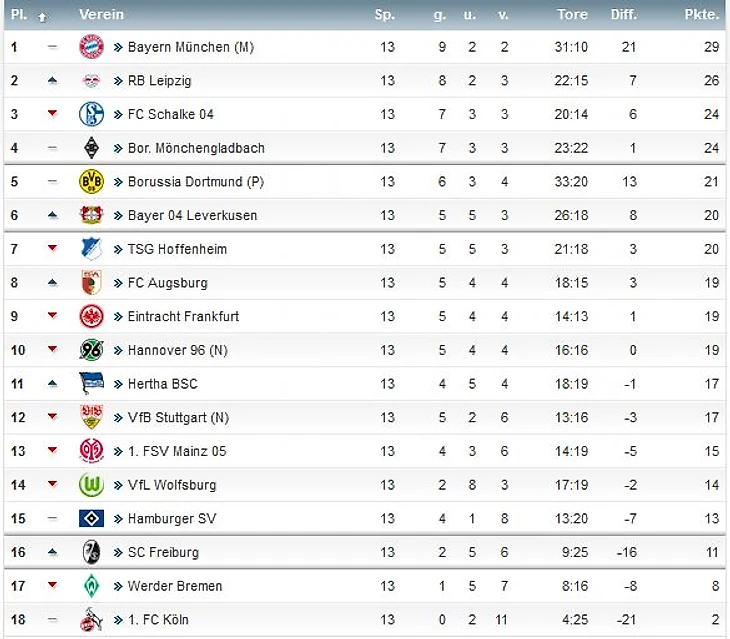Open the TSG Hoffenheim team link
This screenshot has height=639, width=730.
177,249
